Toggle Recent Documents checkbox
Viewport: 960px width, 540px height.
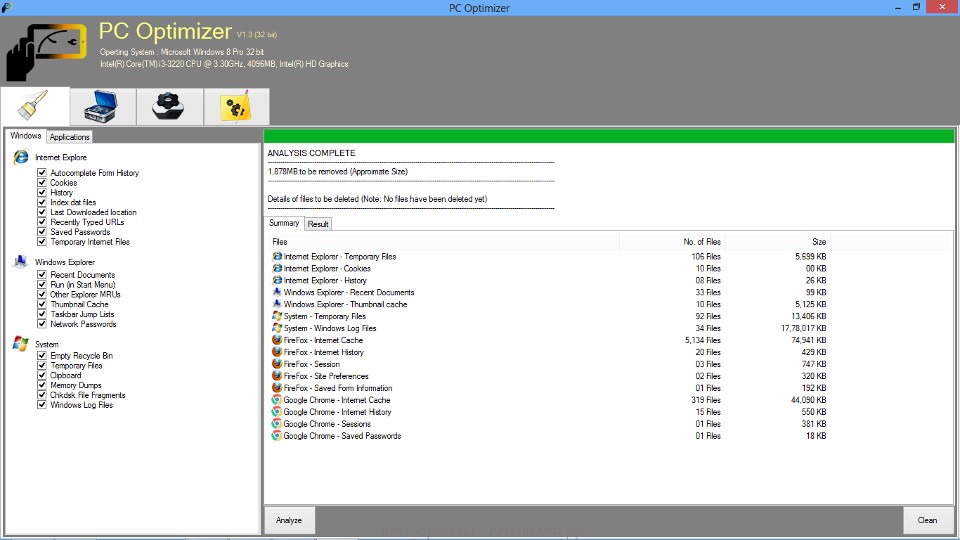coord(42,274)
